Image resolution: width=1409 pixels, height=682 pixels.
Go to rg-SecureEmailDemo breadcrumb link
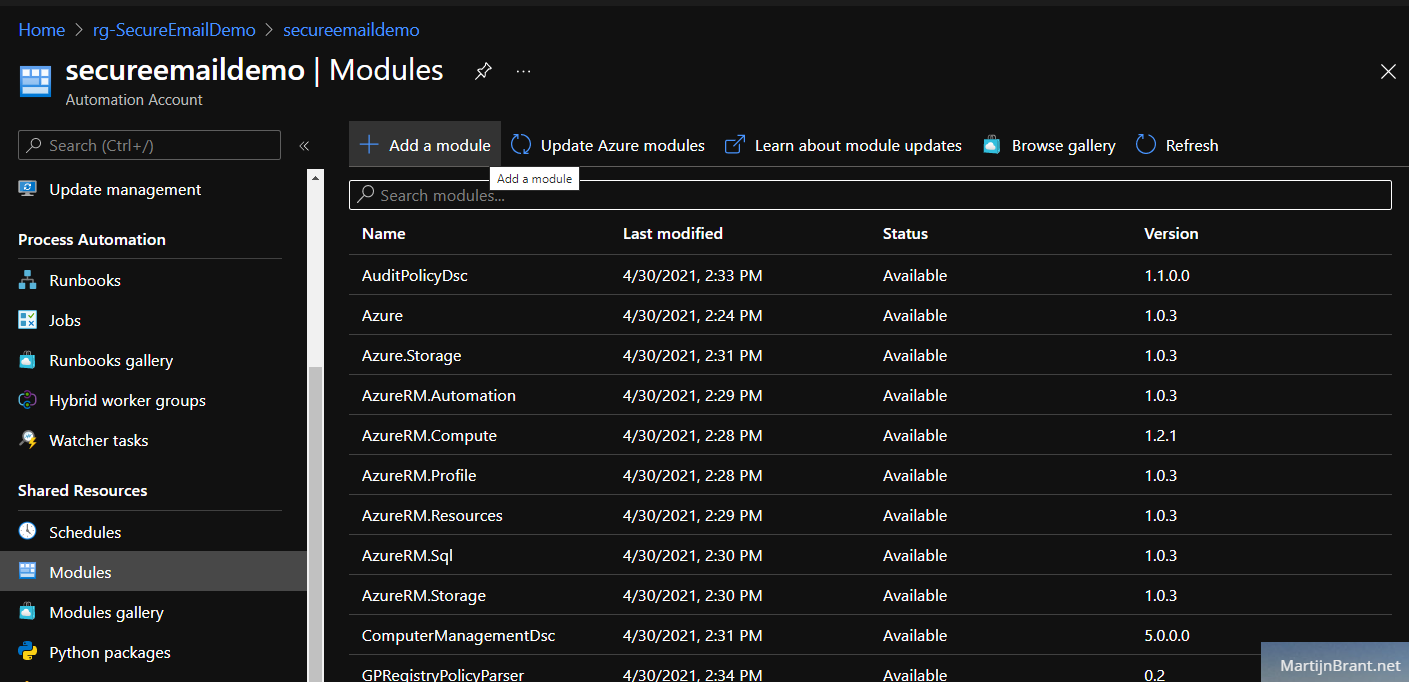pyautogui.click(x=174, y=30)
